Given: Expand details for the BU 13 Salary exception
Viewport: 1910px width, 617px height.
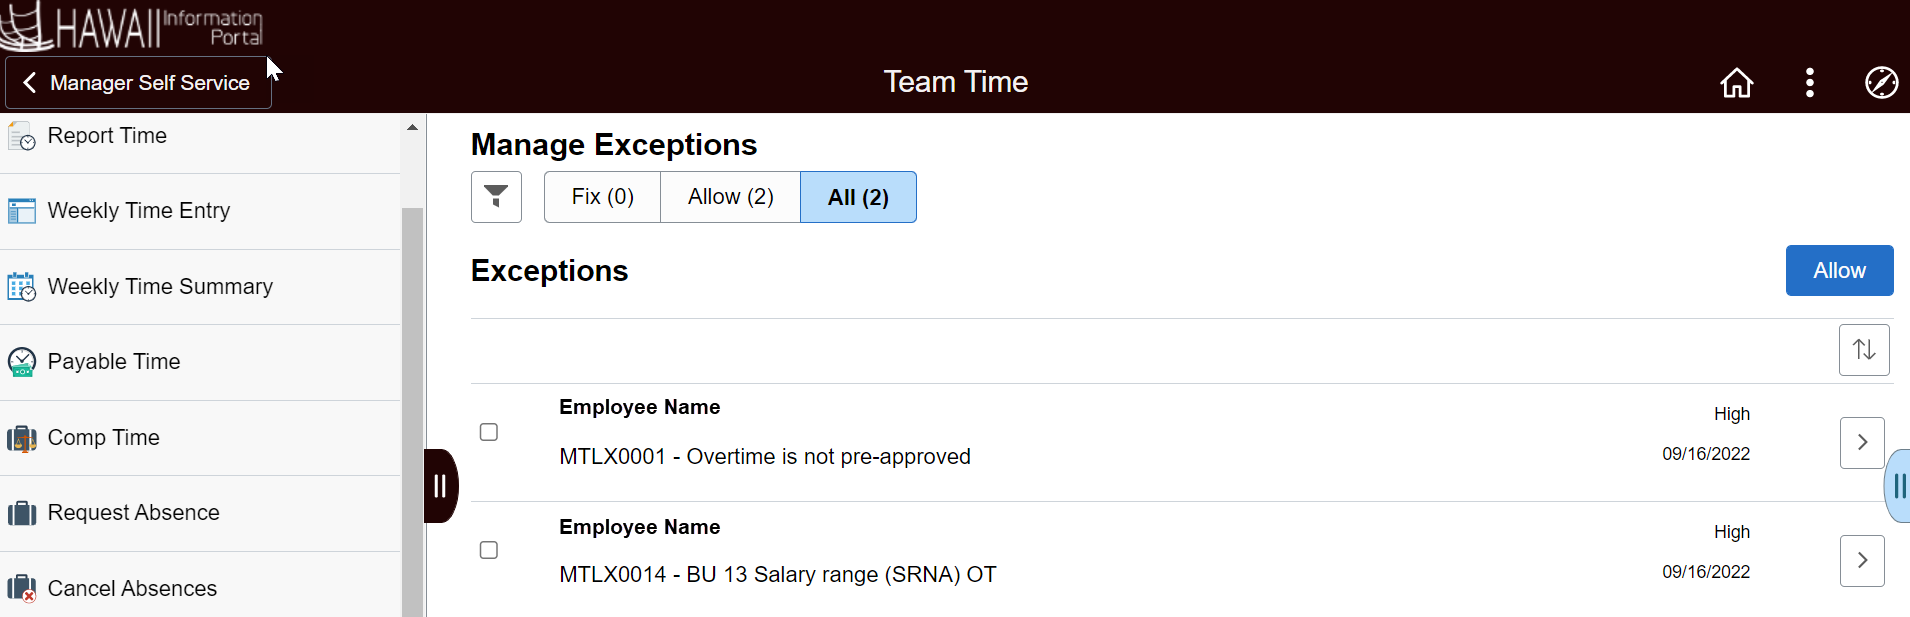Looking at the screenshot, I should pos(1862,560).
